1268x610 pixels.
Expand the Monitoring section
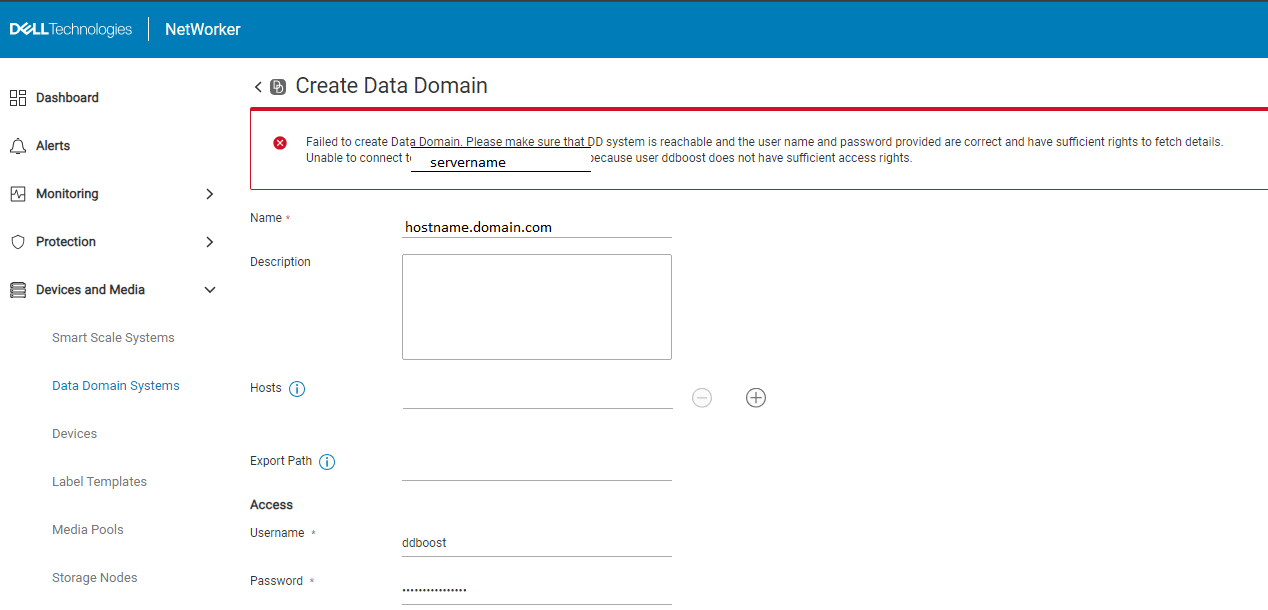(x=210, y=193)
